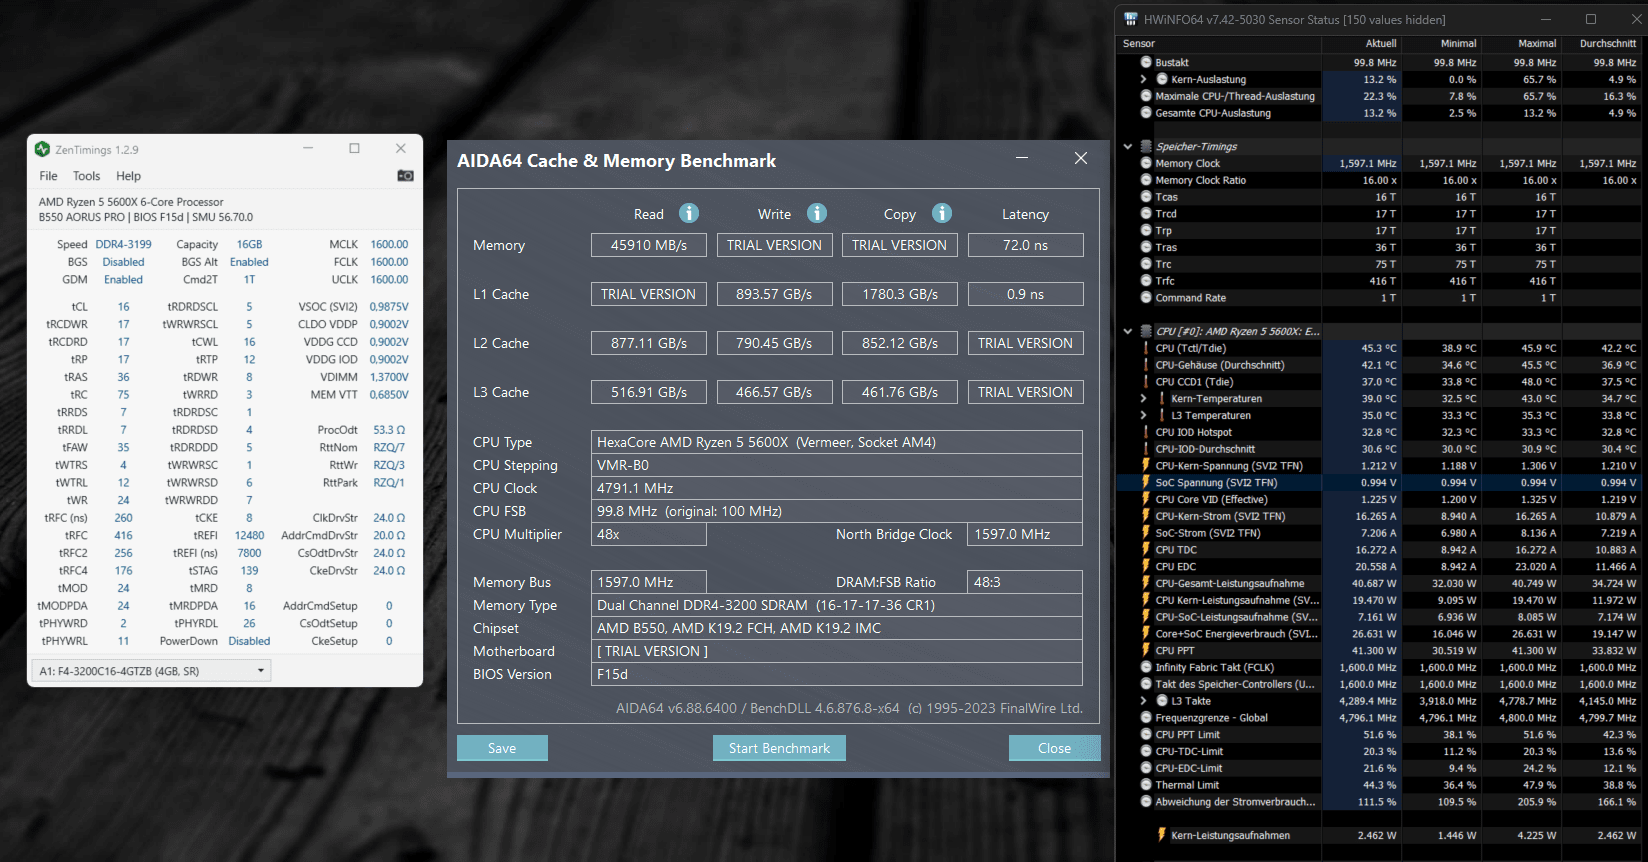Click the info icon next to Write
Screen dimensions: 1648x862
817,213
